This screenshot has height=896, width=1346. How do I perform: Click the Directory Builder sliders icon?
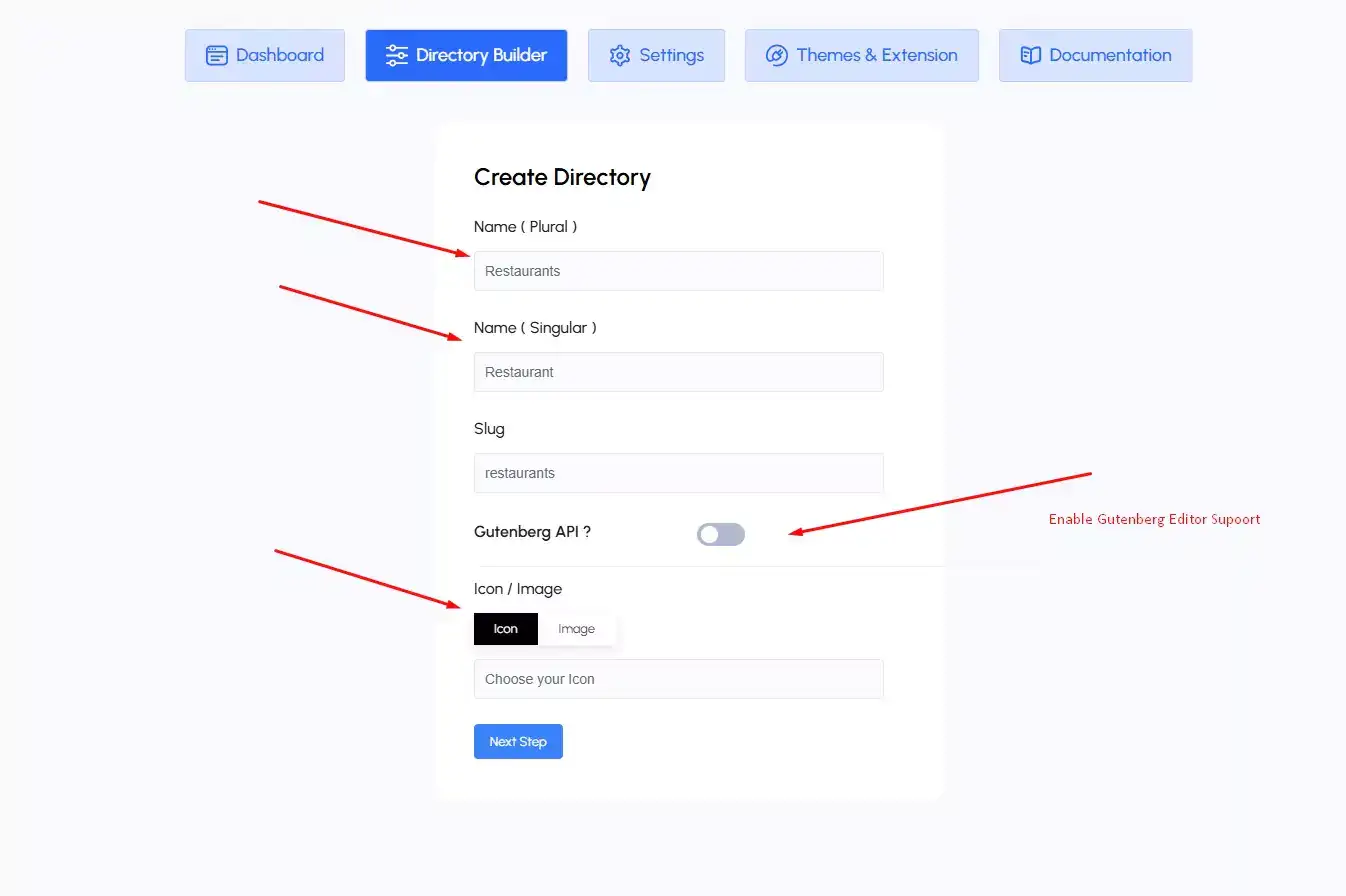[397, 55]
